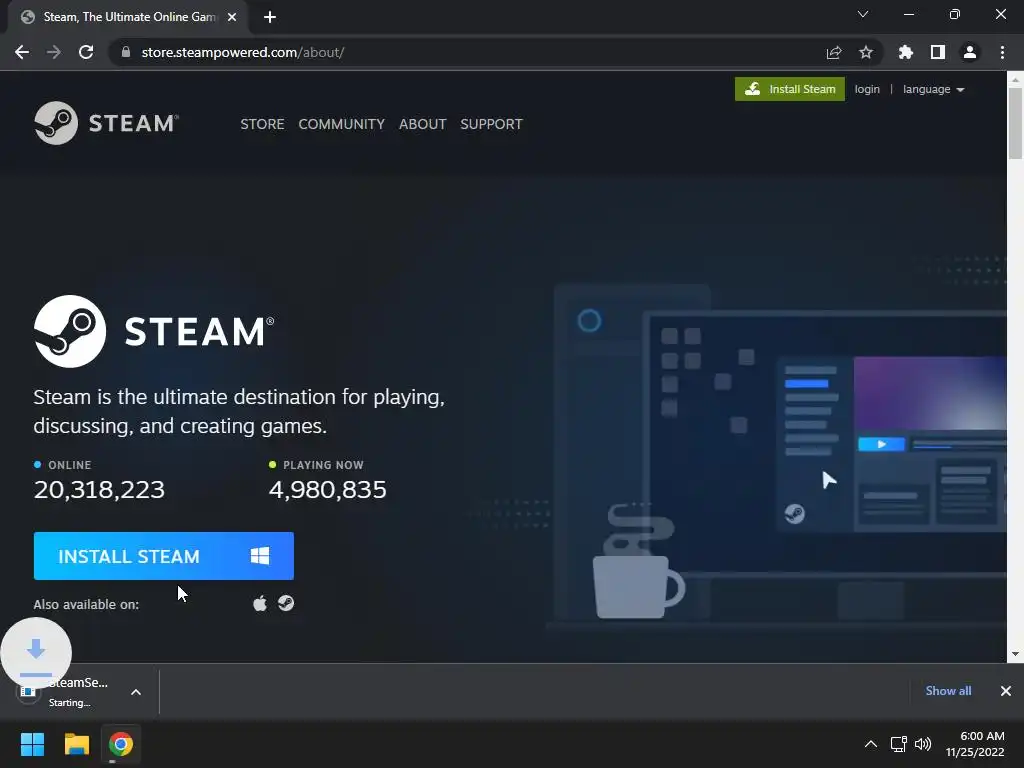Click the page vertical scrollbar thumb
This screenshot has width=1024, height=768.
click(x=1015, y=123)
